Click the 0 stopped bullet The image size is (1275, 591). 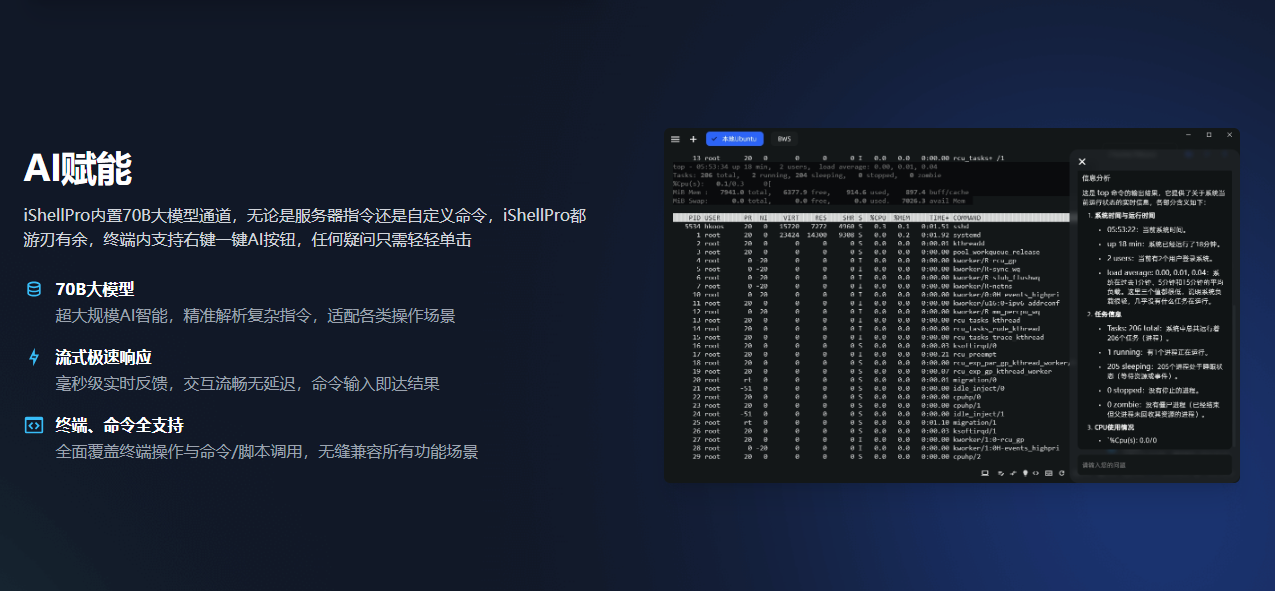[x=1153, y=390]
